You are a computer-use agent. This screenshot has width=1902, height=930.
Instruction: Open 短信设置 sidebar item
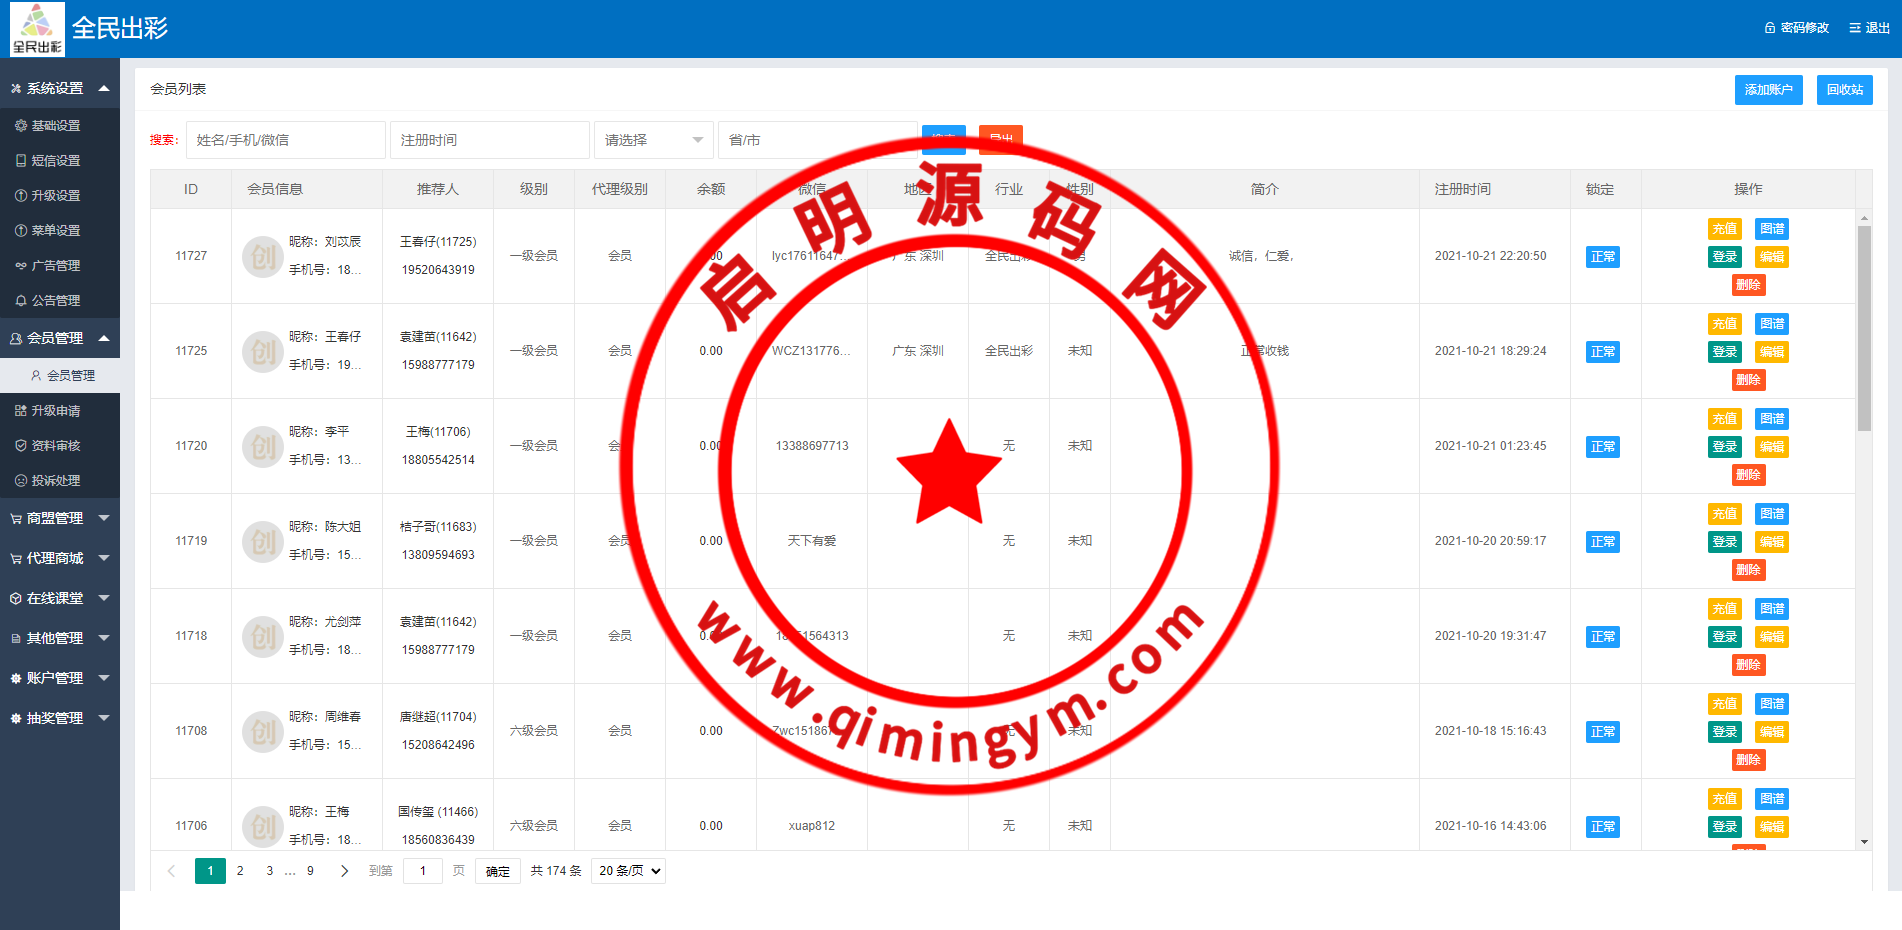tap(56, 161)
